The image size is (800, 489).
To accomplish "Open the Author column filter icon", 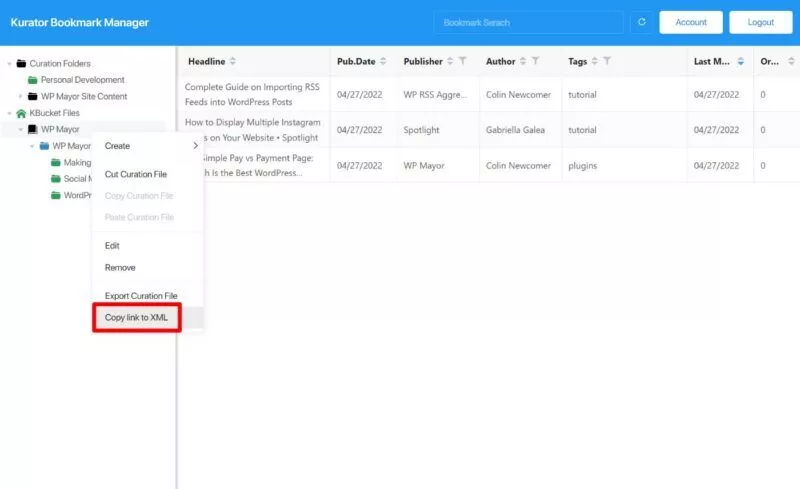I will point(535,61).
